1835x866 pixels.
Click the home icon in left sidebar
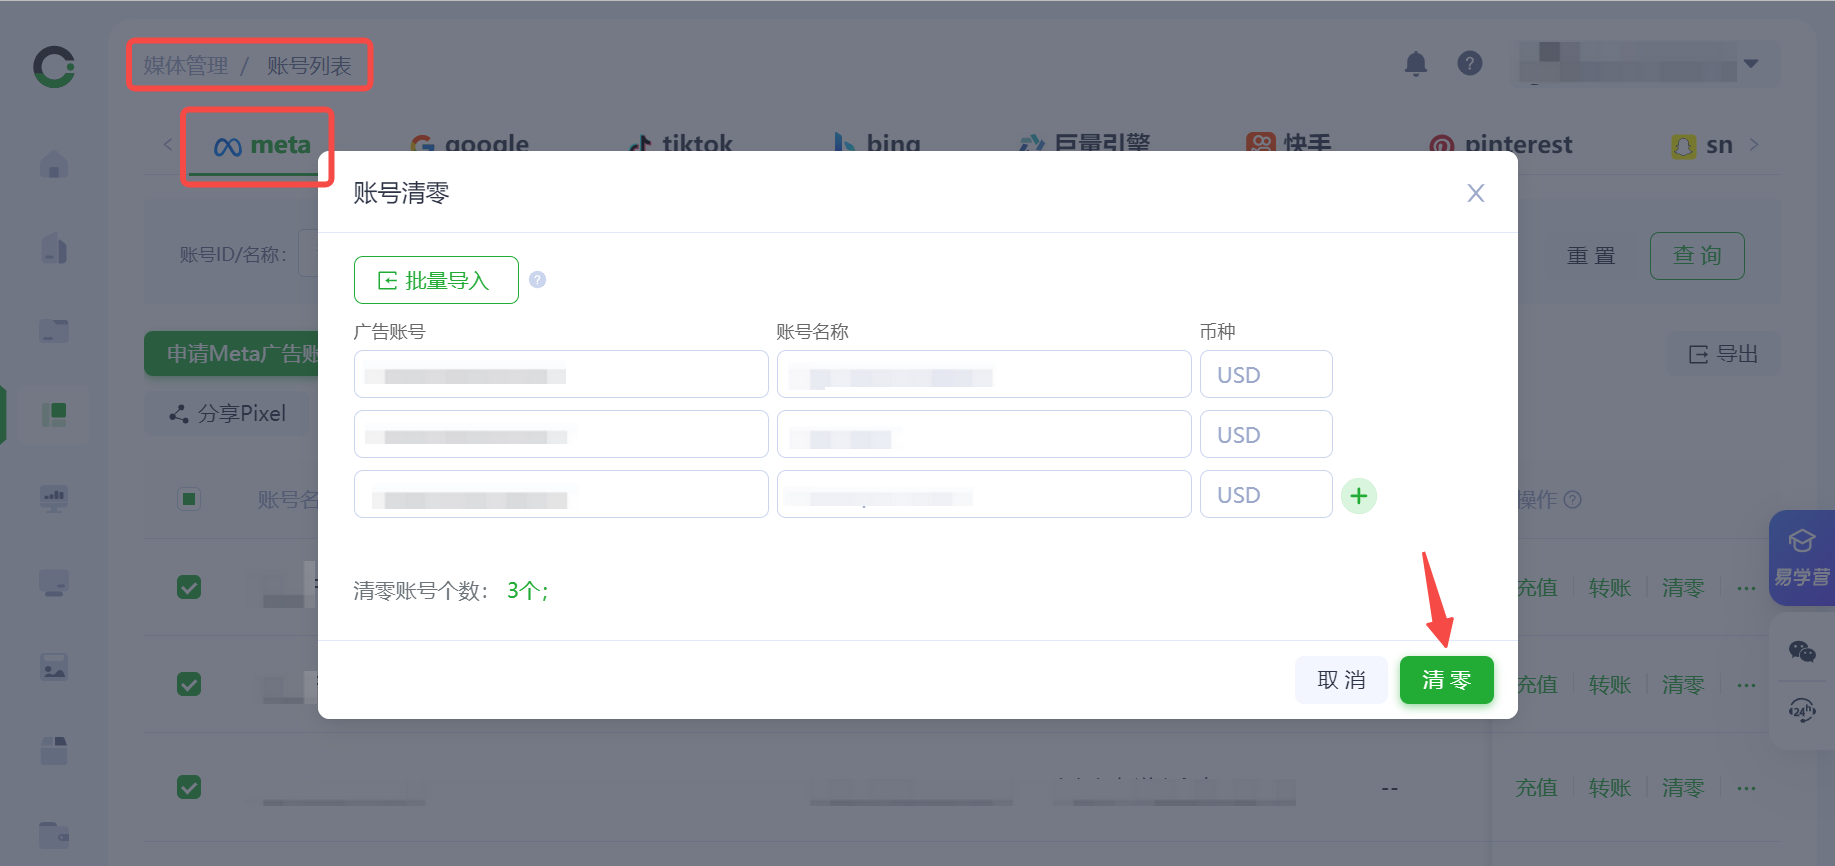(x=55, y=164)
